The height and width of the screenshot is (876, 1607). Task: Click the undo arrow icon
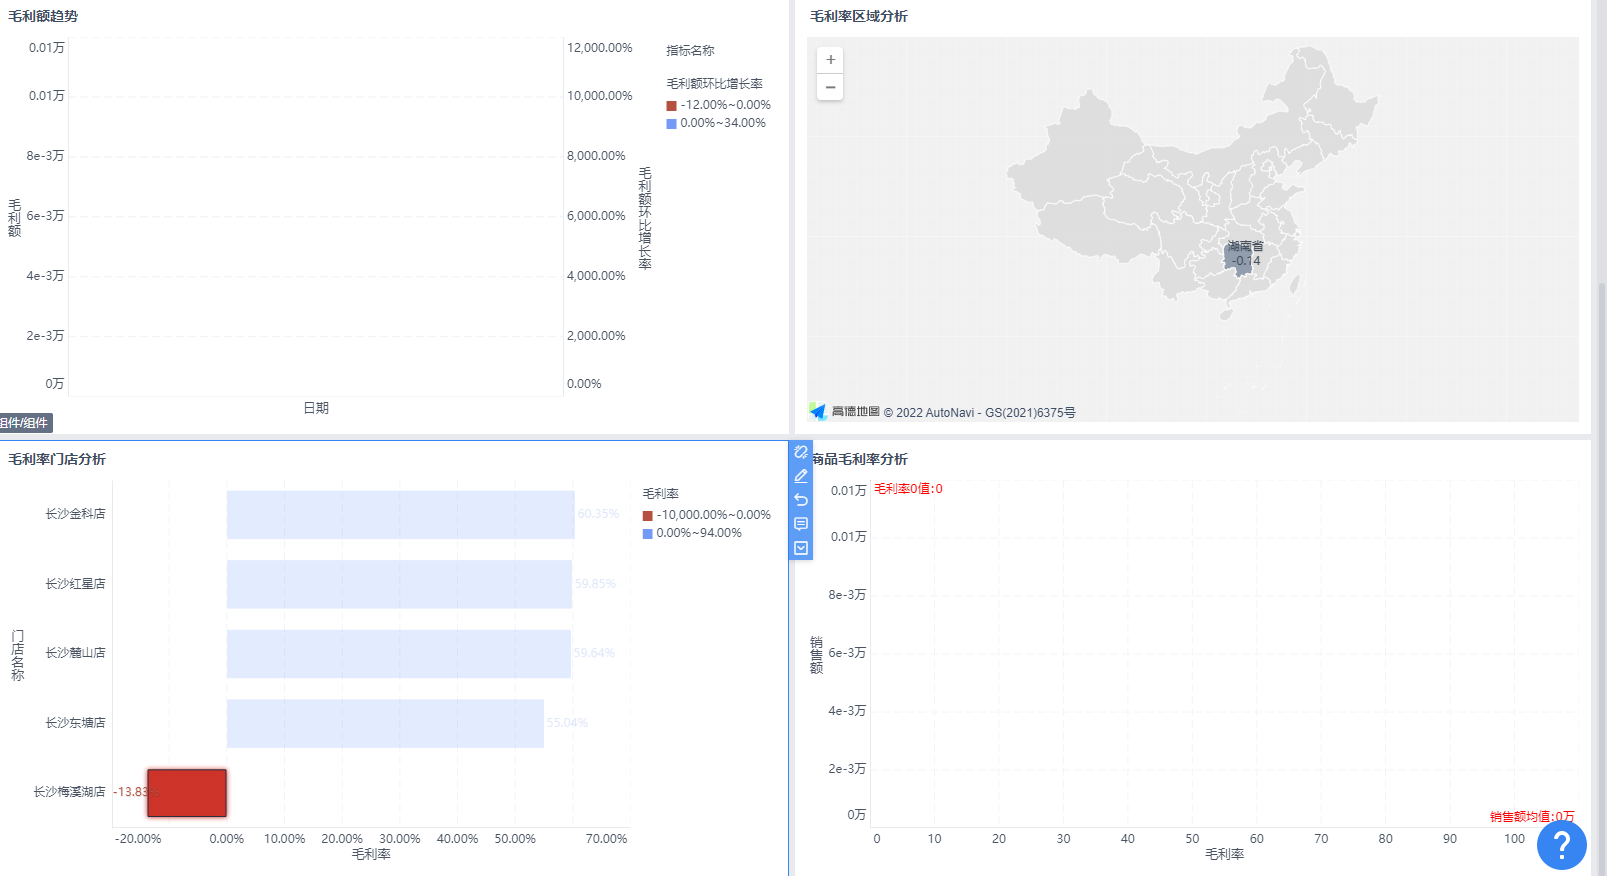pyautogui.click(x=801, y=500)
